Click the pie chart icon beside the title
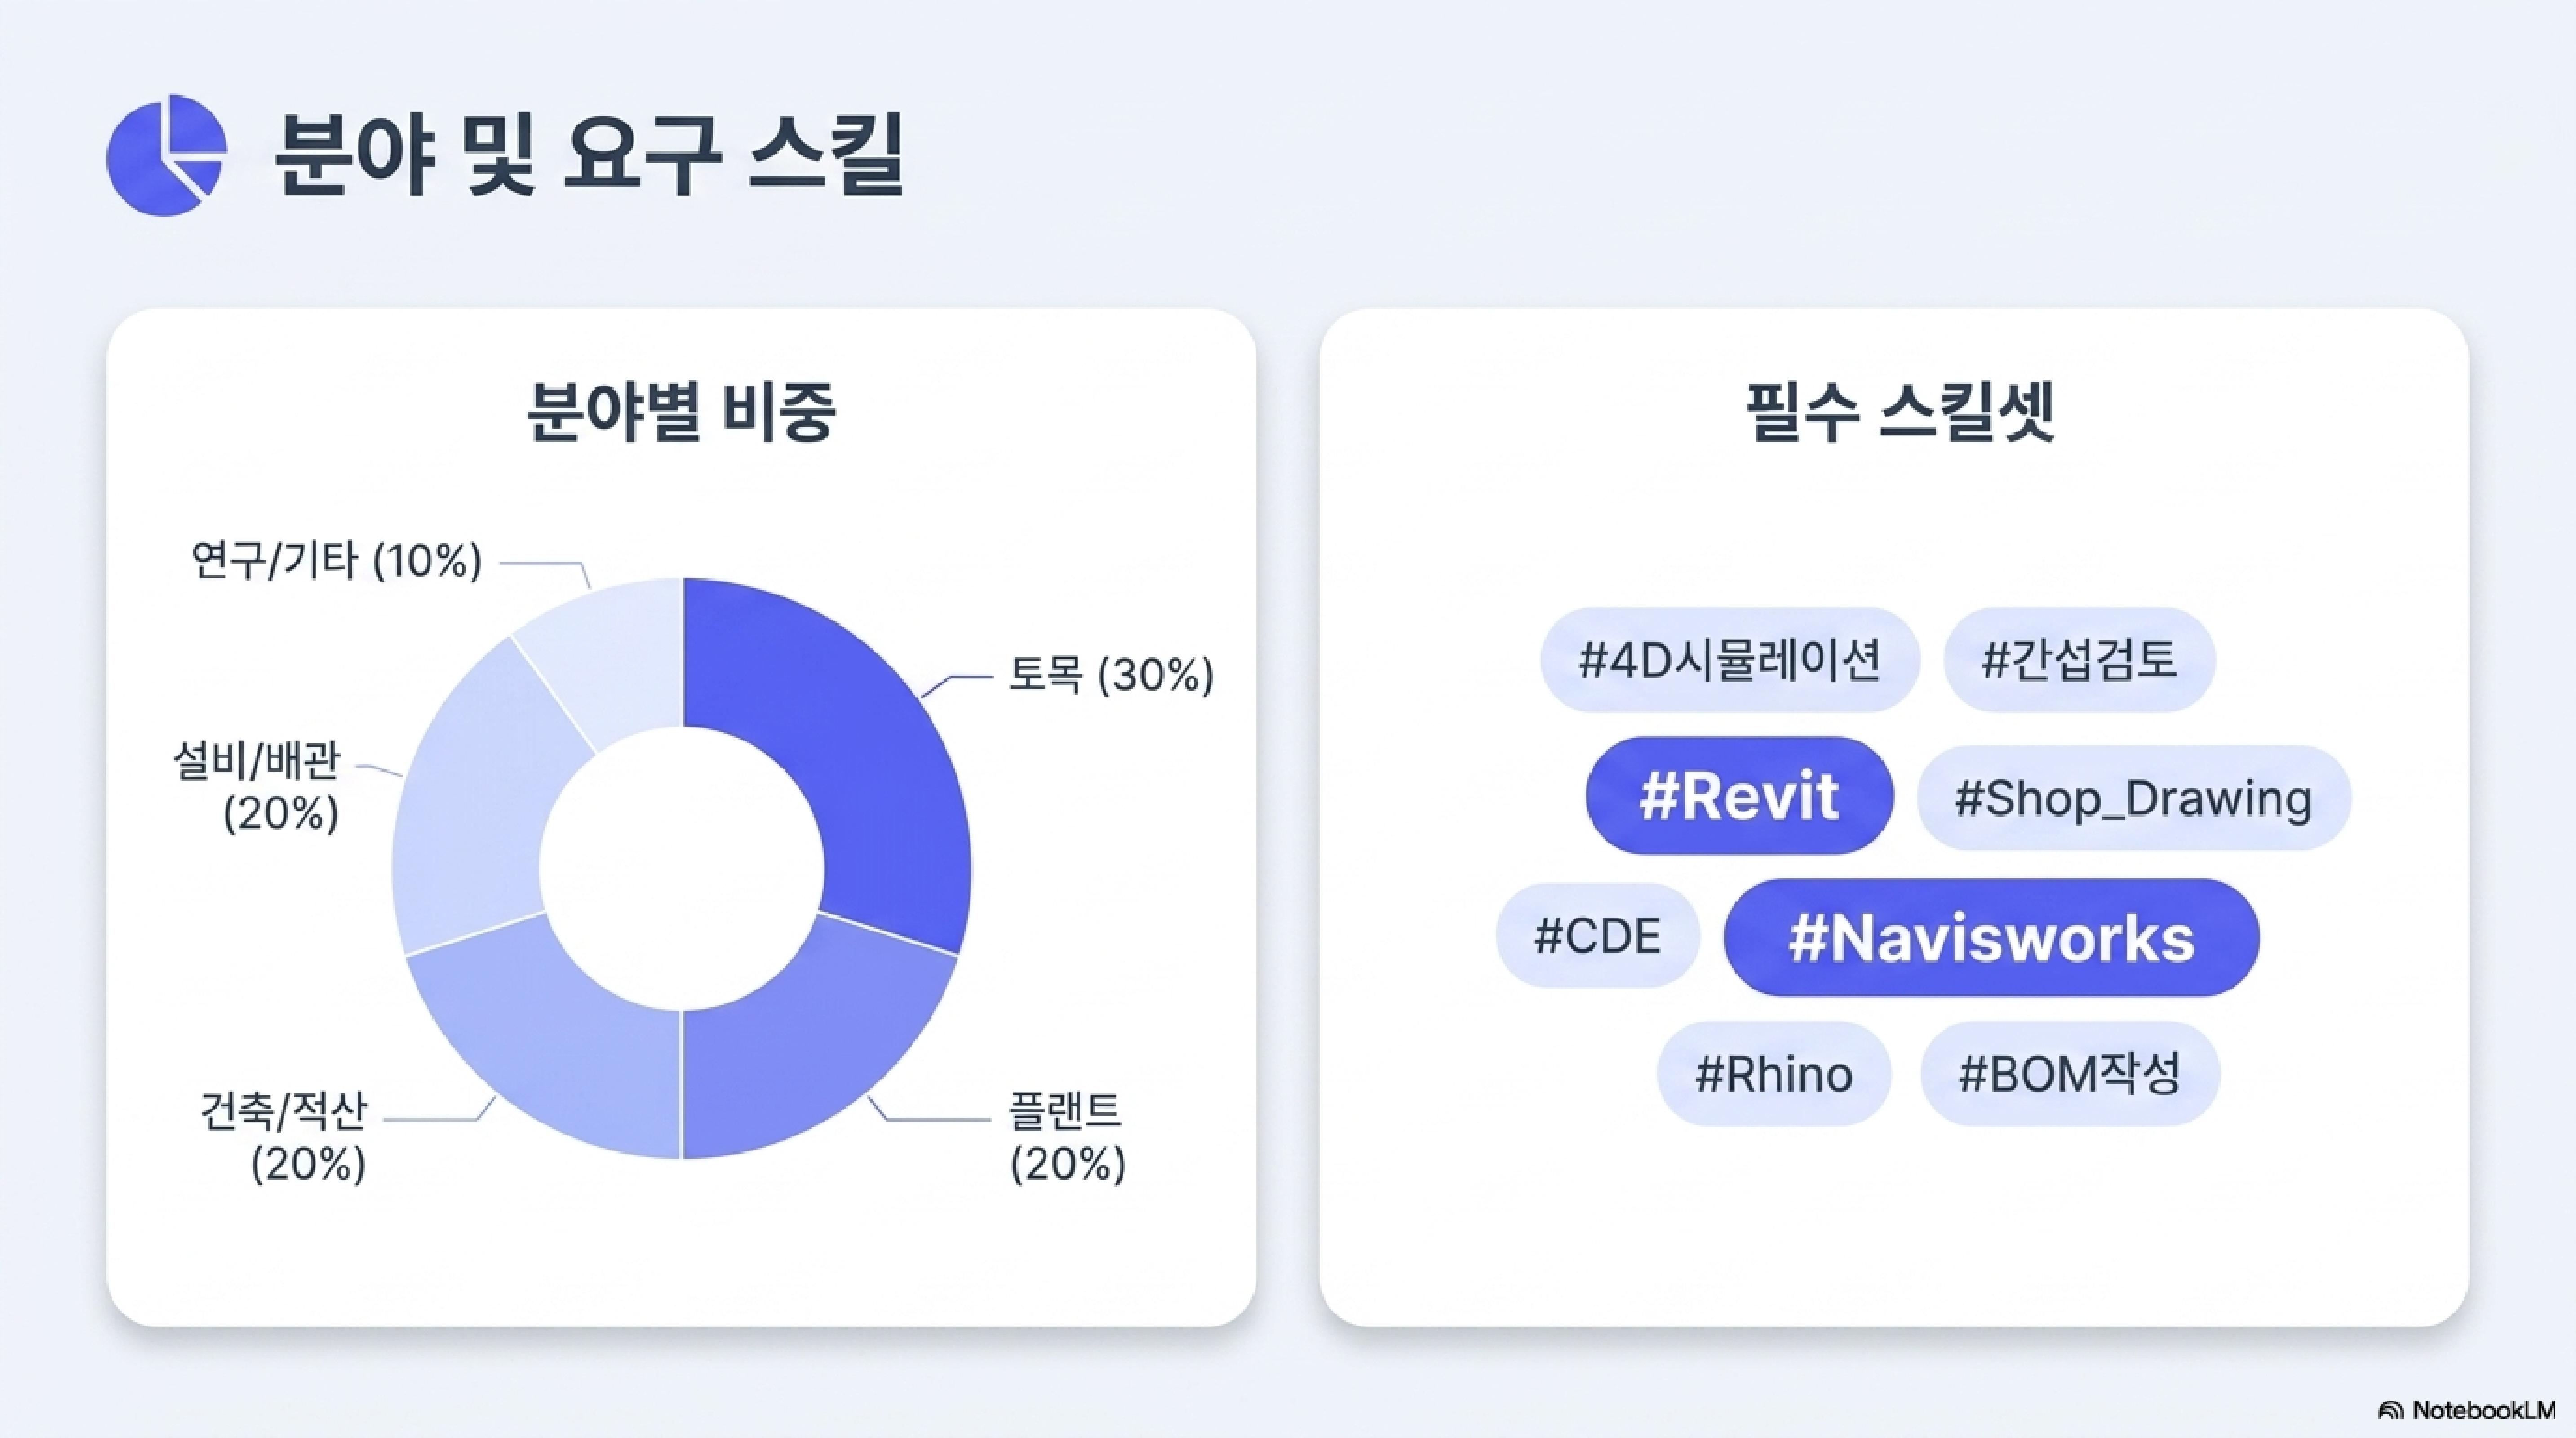 [x=166, y=155]
